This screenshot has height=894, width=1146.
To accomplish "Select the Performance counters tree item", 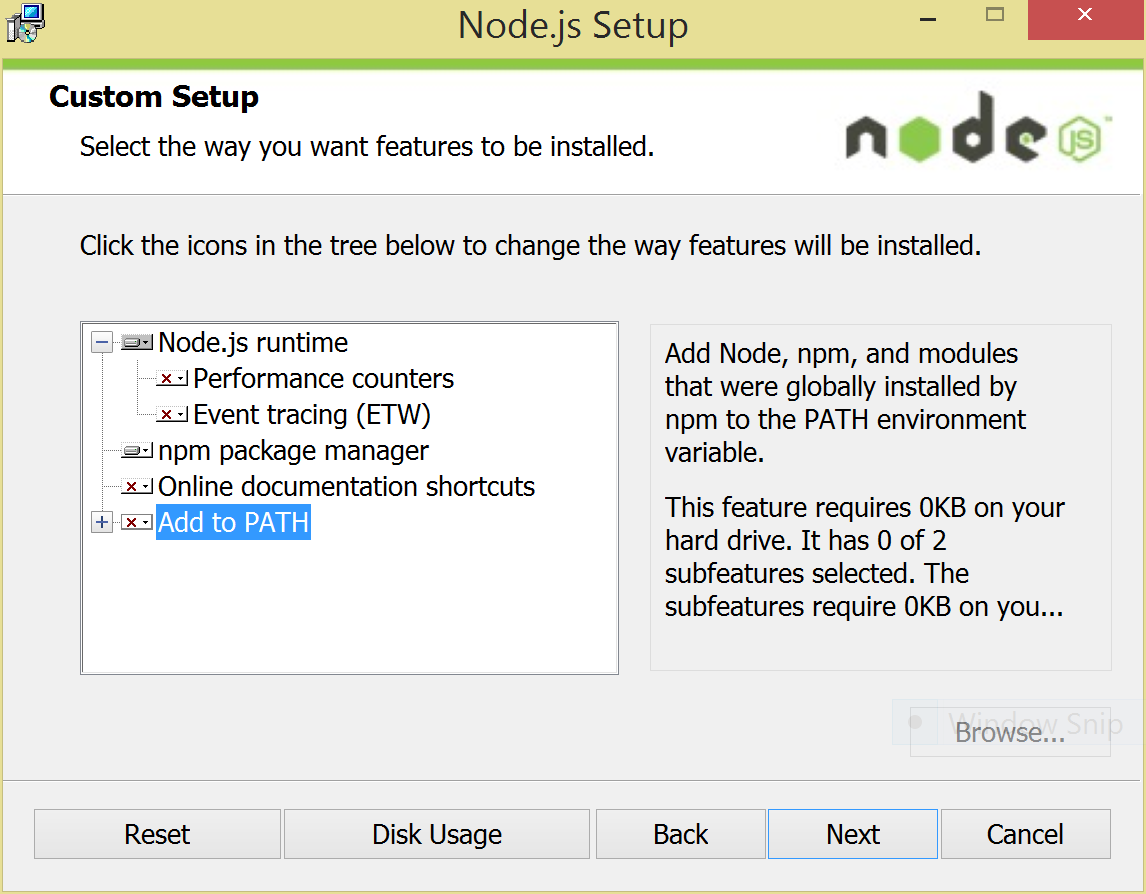I will click(x=323, y=379).
